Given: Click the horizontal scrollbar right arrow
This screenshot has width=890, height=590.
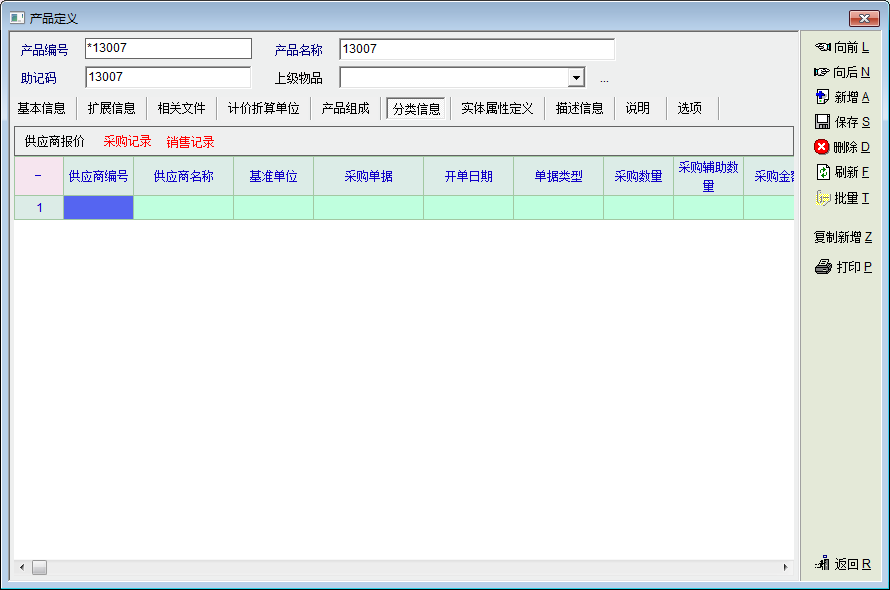Looking at the screenshot, I should point(786,568).
